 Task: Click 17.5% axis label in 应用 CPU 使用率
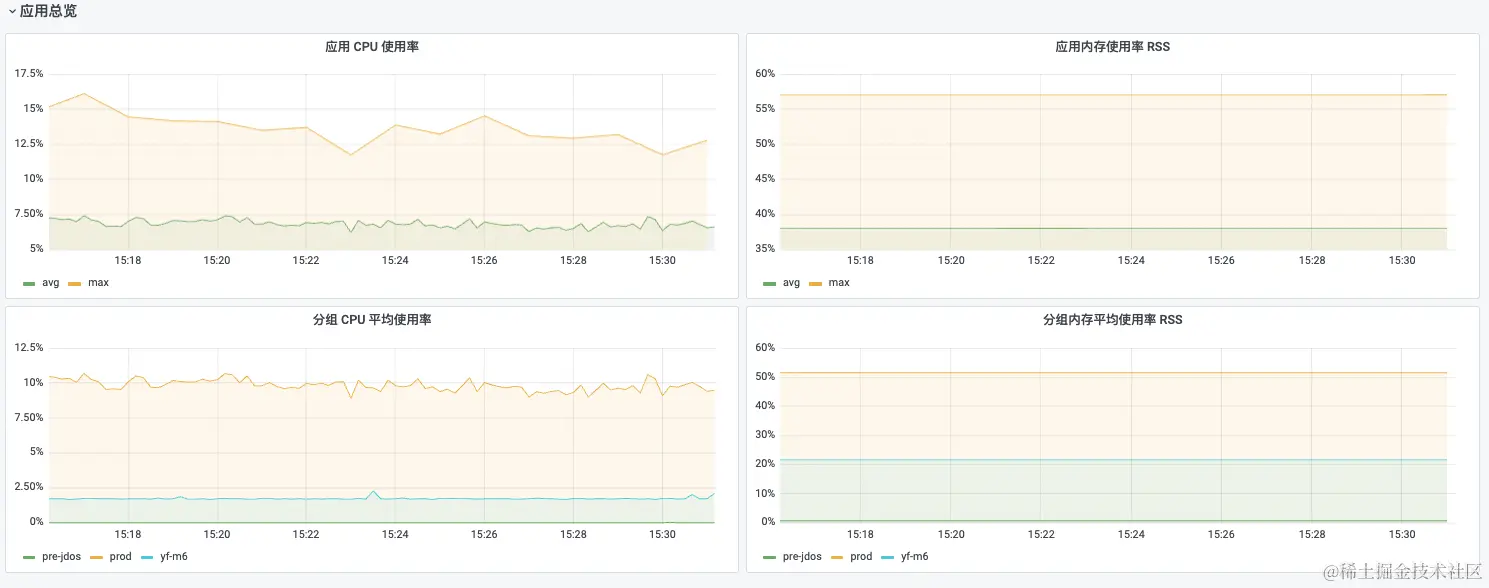(x=29, y=74)
